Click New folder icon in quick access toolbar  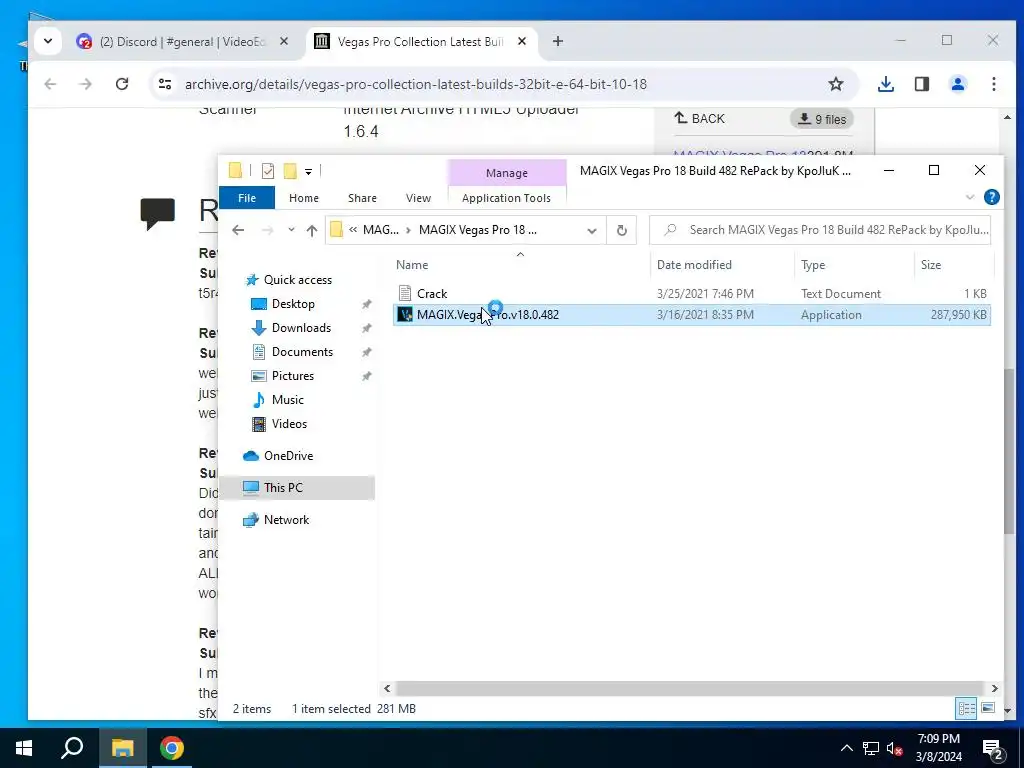[x=290, y=171]
